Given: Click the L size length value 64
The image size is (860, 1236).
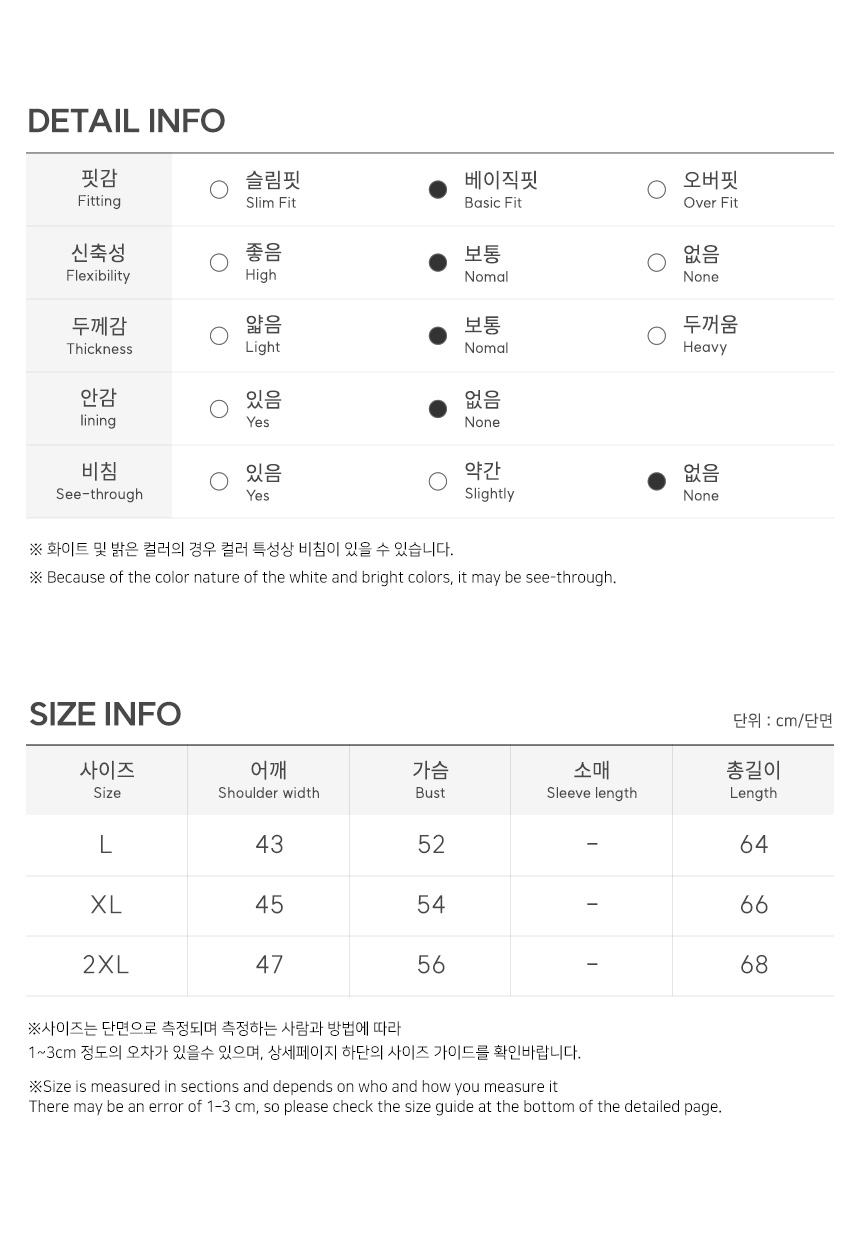Looking at the screenshot, I should (754, 845).
